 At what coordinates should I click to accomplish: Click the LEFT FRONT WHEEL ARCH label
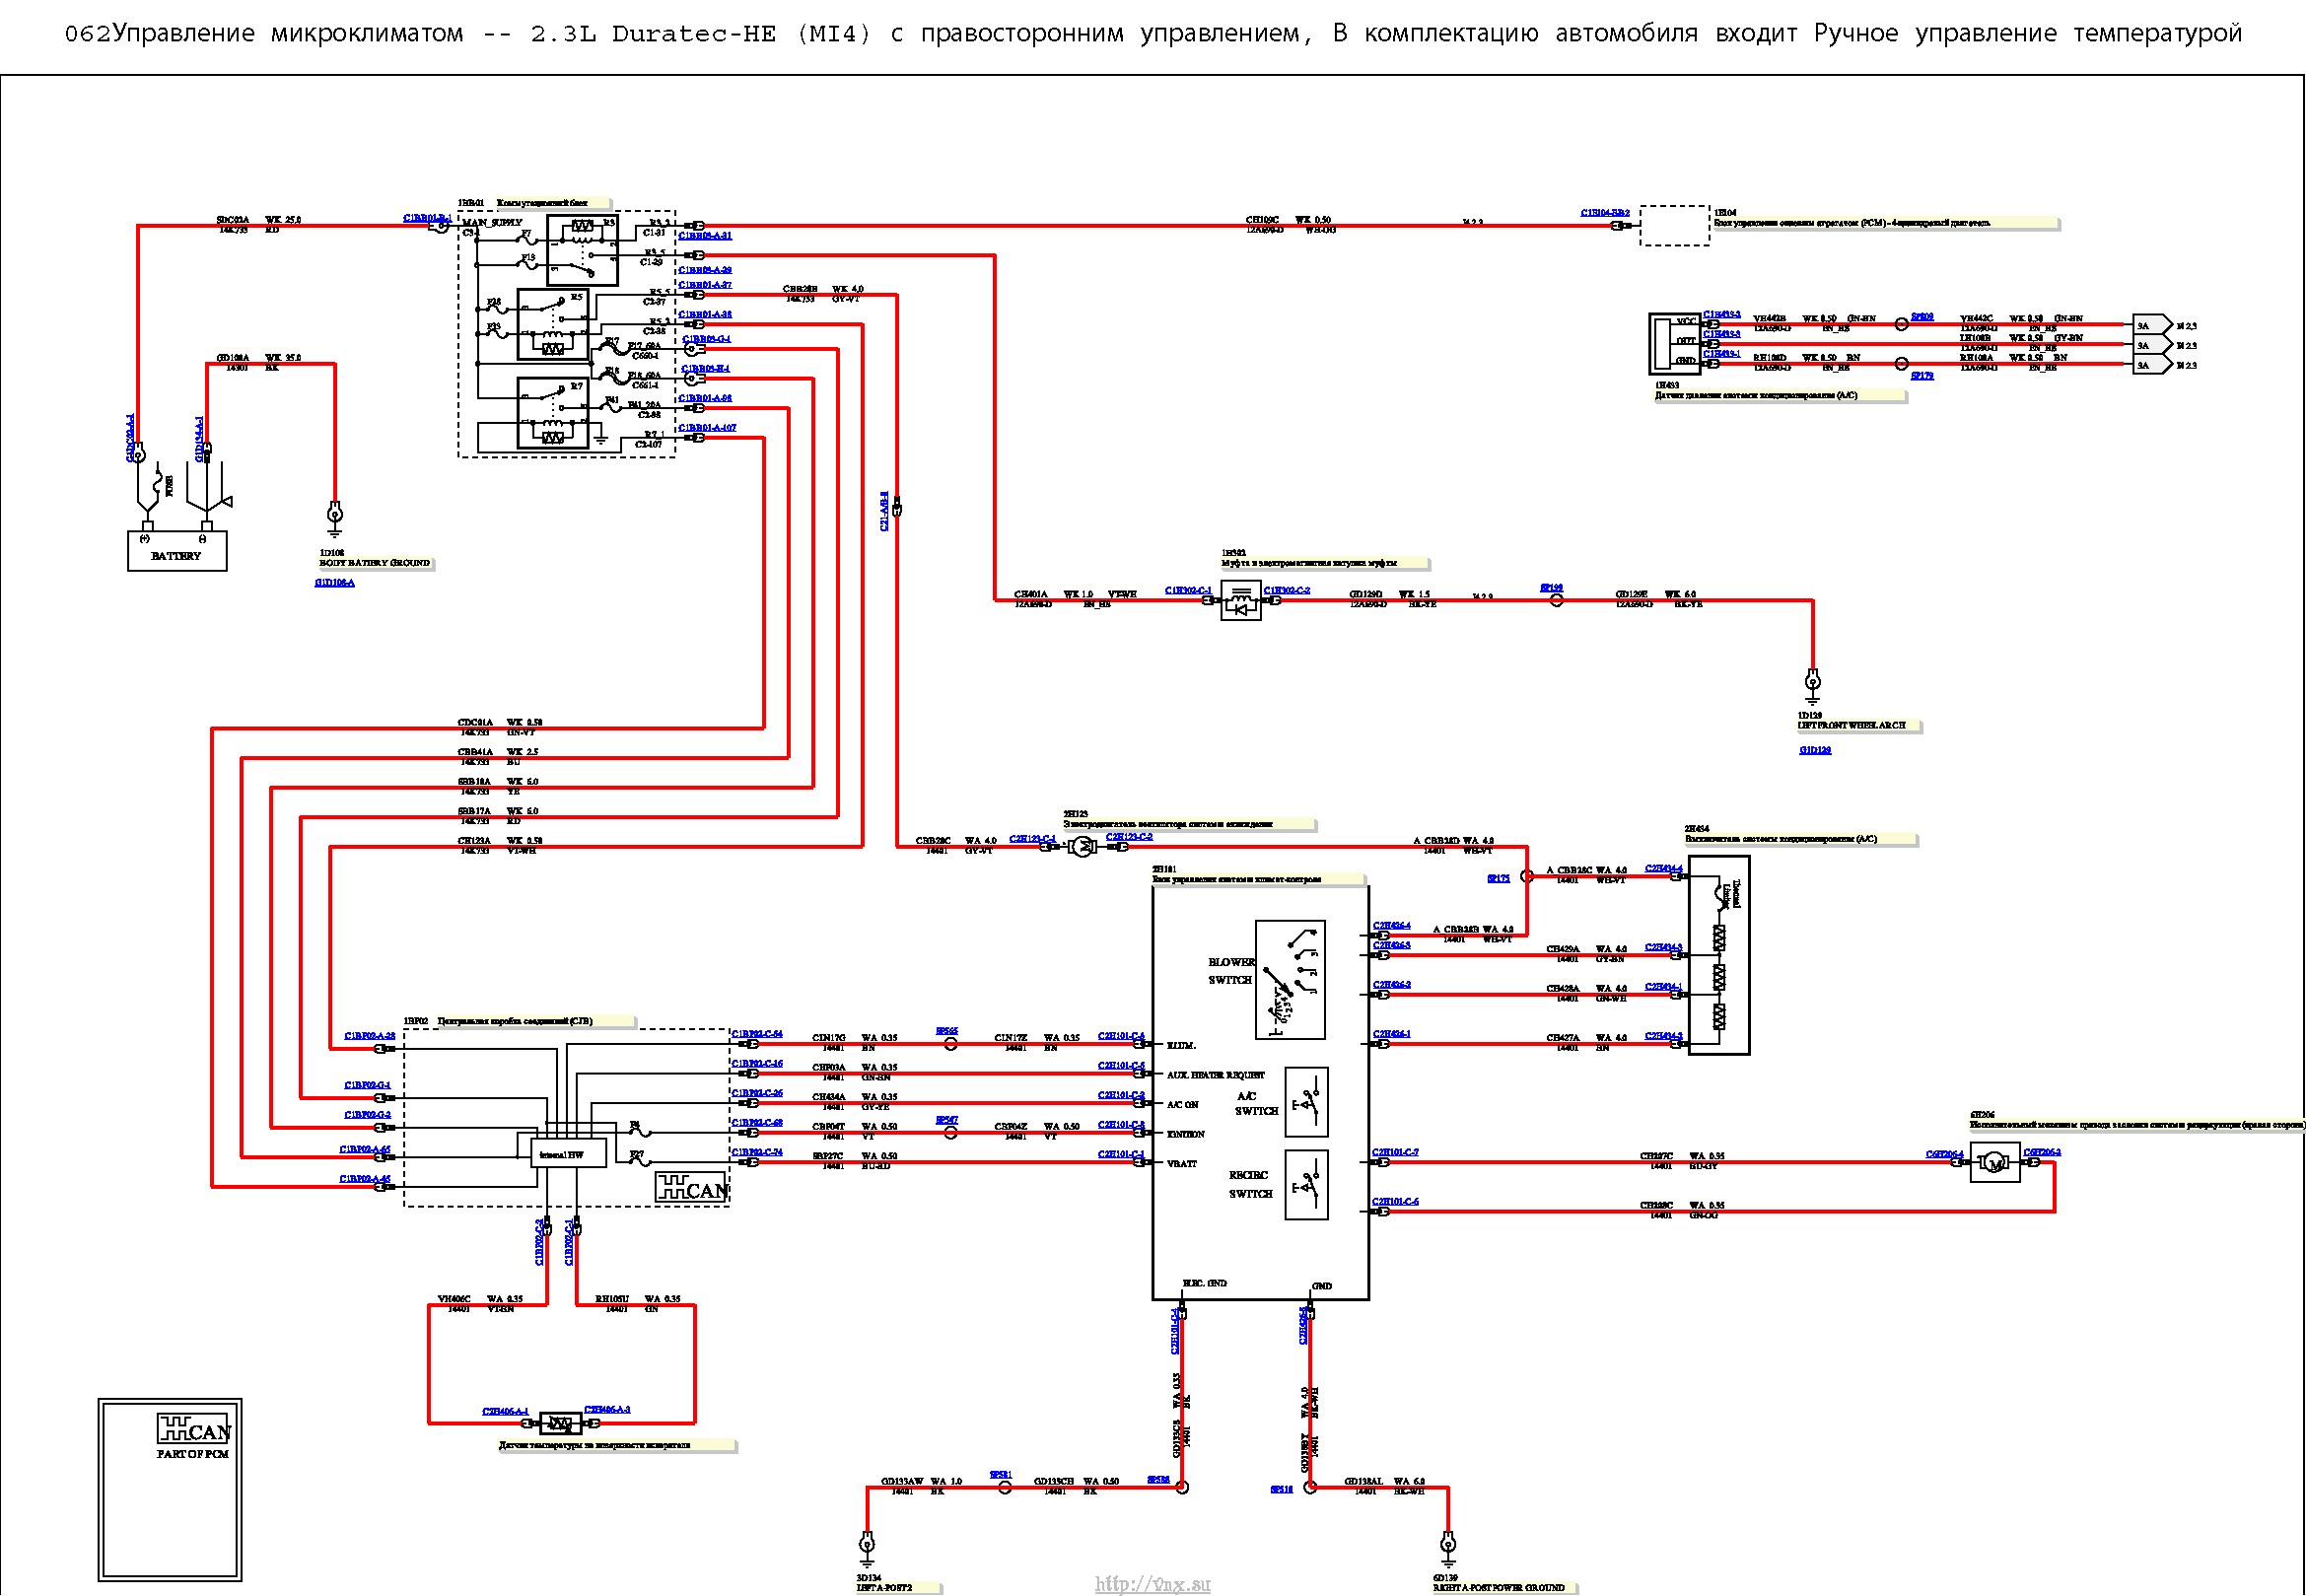(1852, 726)
